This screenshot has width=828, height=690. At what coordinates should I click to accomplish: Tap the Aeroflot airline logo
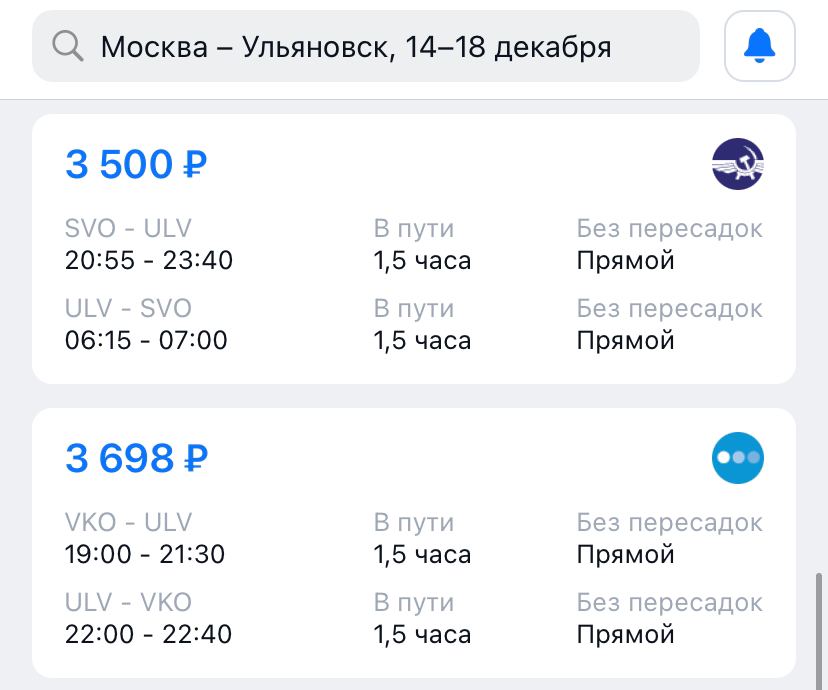tap(738, 164)
